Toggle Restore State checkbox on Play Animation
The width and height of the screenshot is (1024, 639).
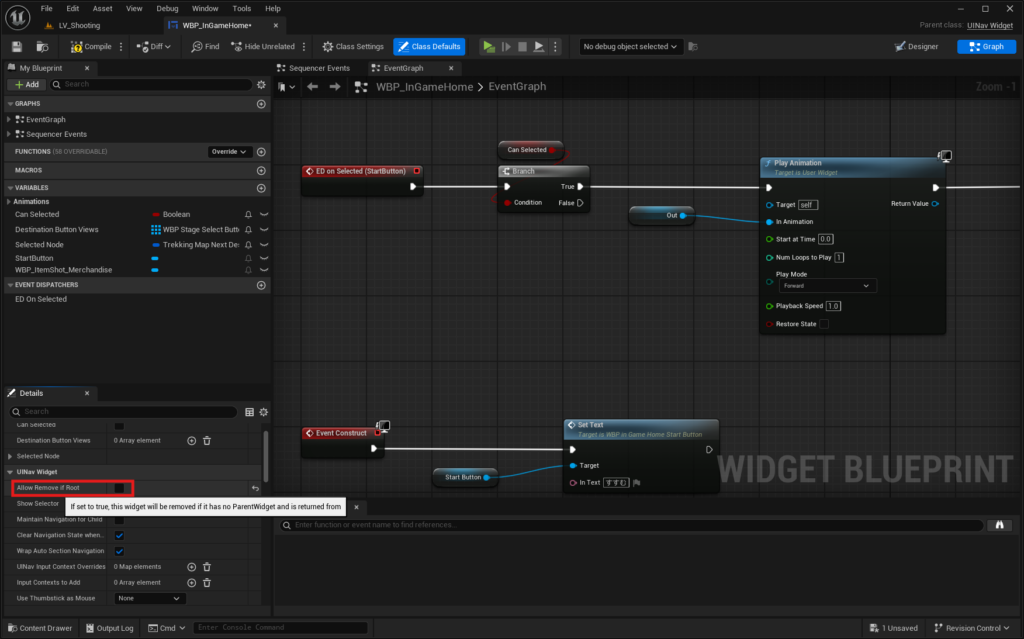point(823,324)
